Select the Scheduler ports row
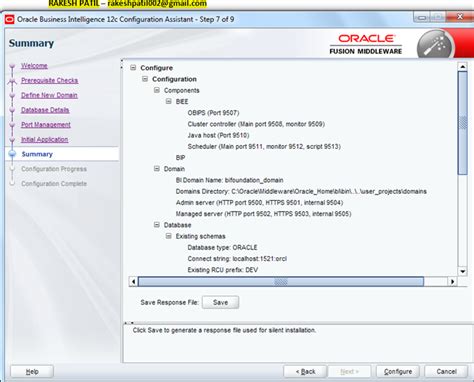Screen dimensions: 474x382 click(264, 146)
